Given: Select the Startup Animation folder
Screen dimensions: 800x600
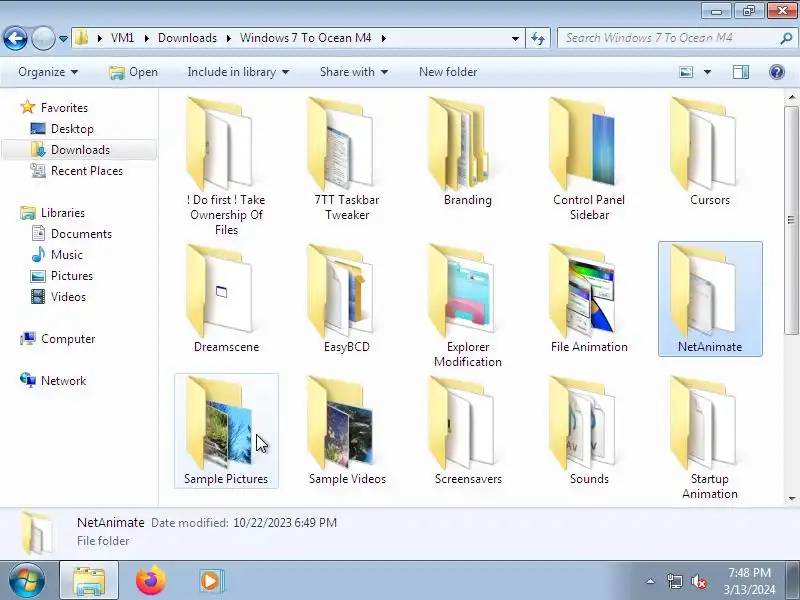Looking at the screenshot, I should coord(710,438).
